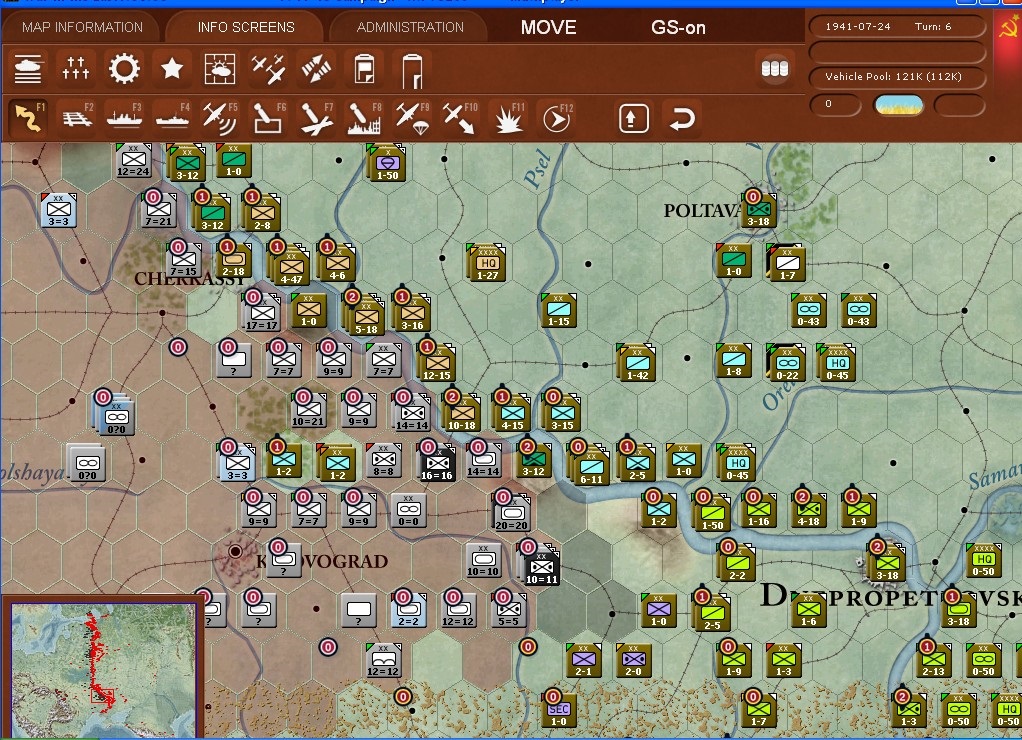Image resolution: width=1022 pixels, height=740 pixels.
Task: Select the F1 ground move mode
Action: [28, 118]
